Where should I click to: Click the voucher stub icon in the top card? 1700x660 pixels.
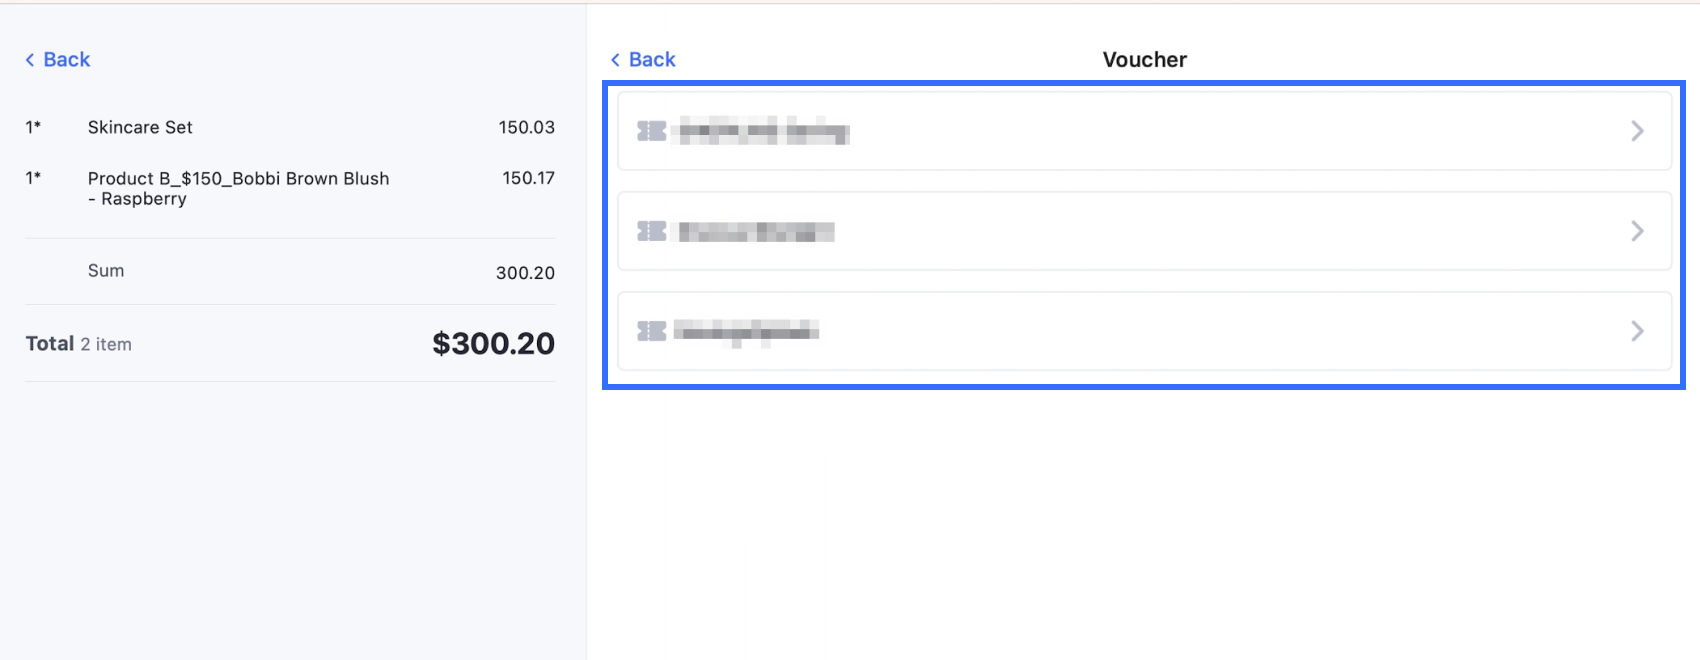(x=652, y=131)
